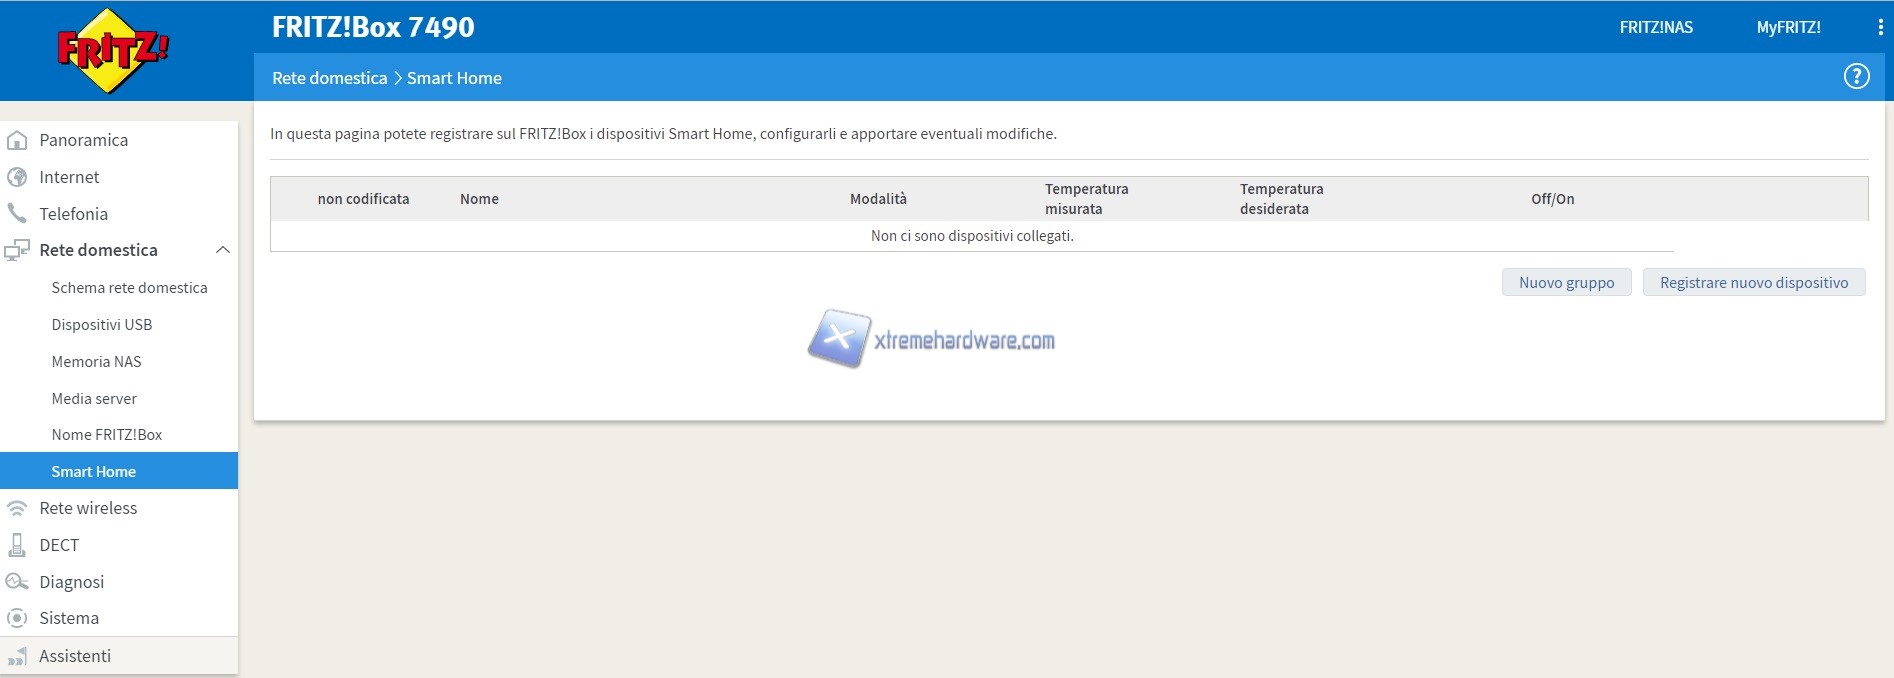The width and height of the screenshot is (1894, 678).
Task: Open the three-dot options menu
Action: tap(1880, 28)
